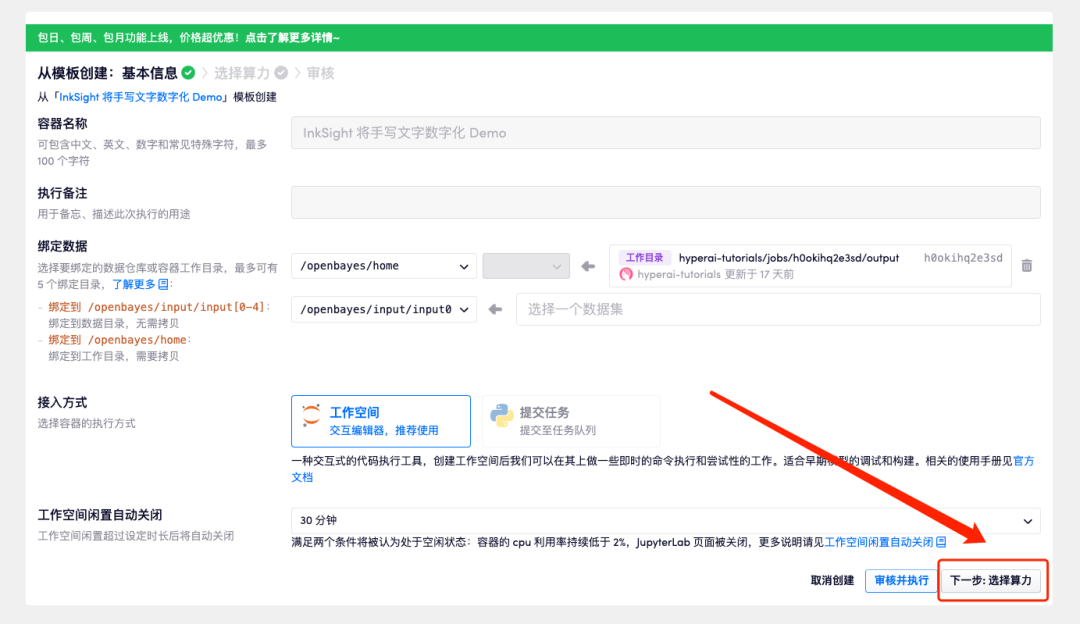
Task: Go to the 选择算力 step in breadcrumb
Action: tap(242, 73)
